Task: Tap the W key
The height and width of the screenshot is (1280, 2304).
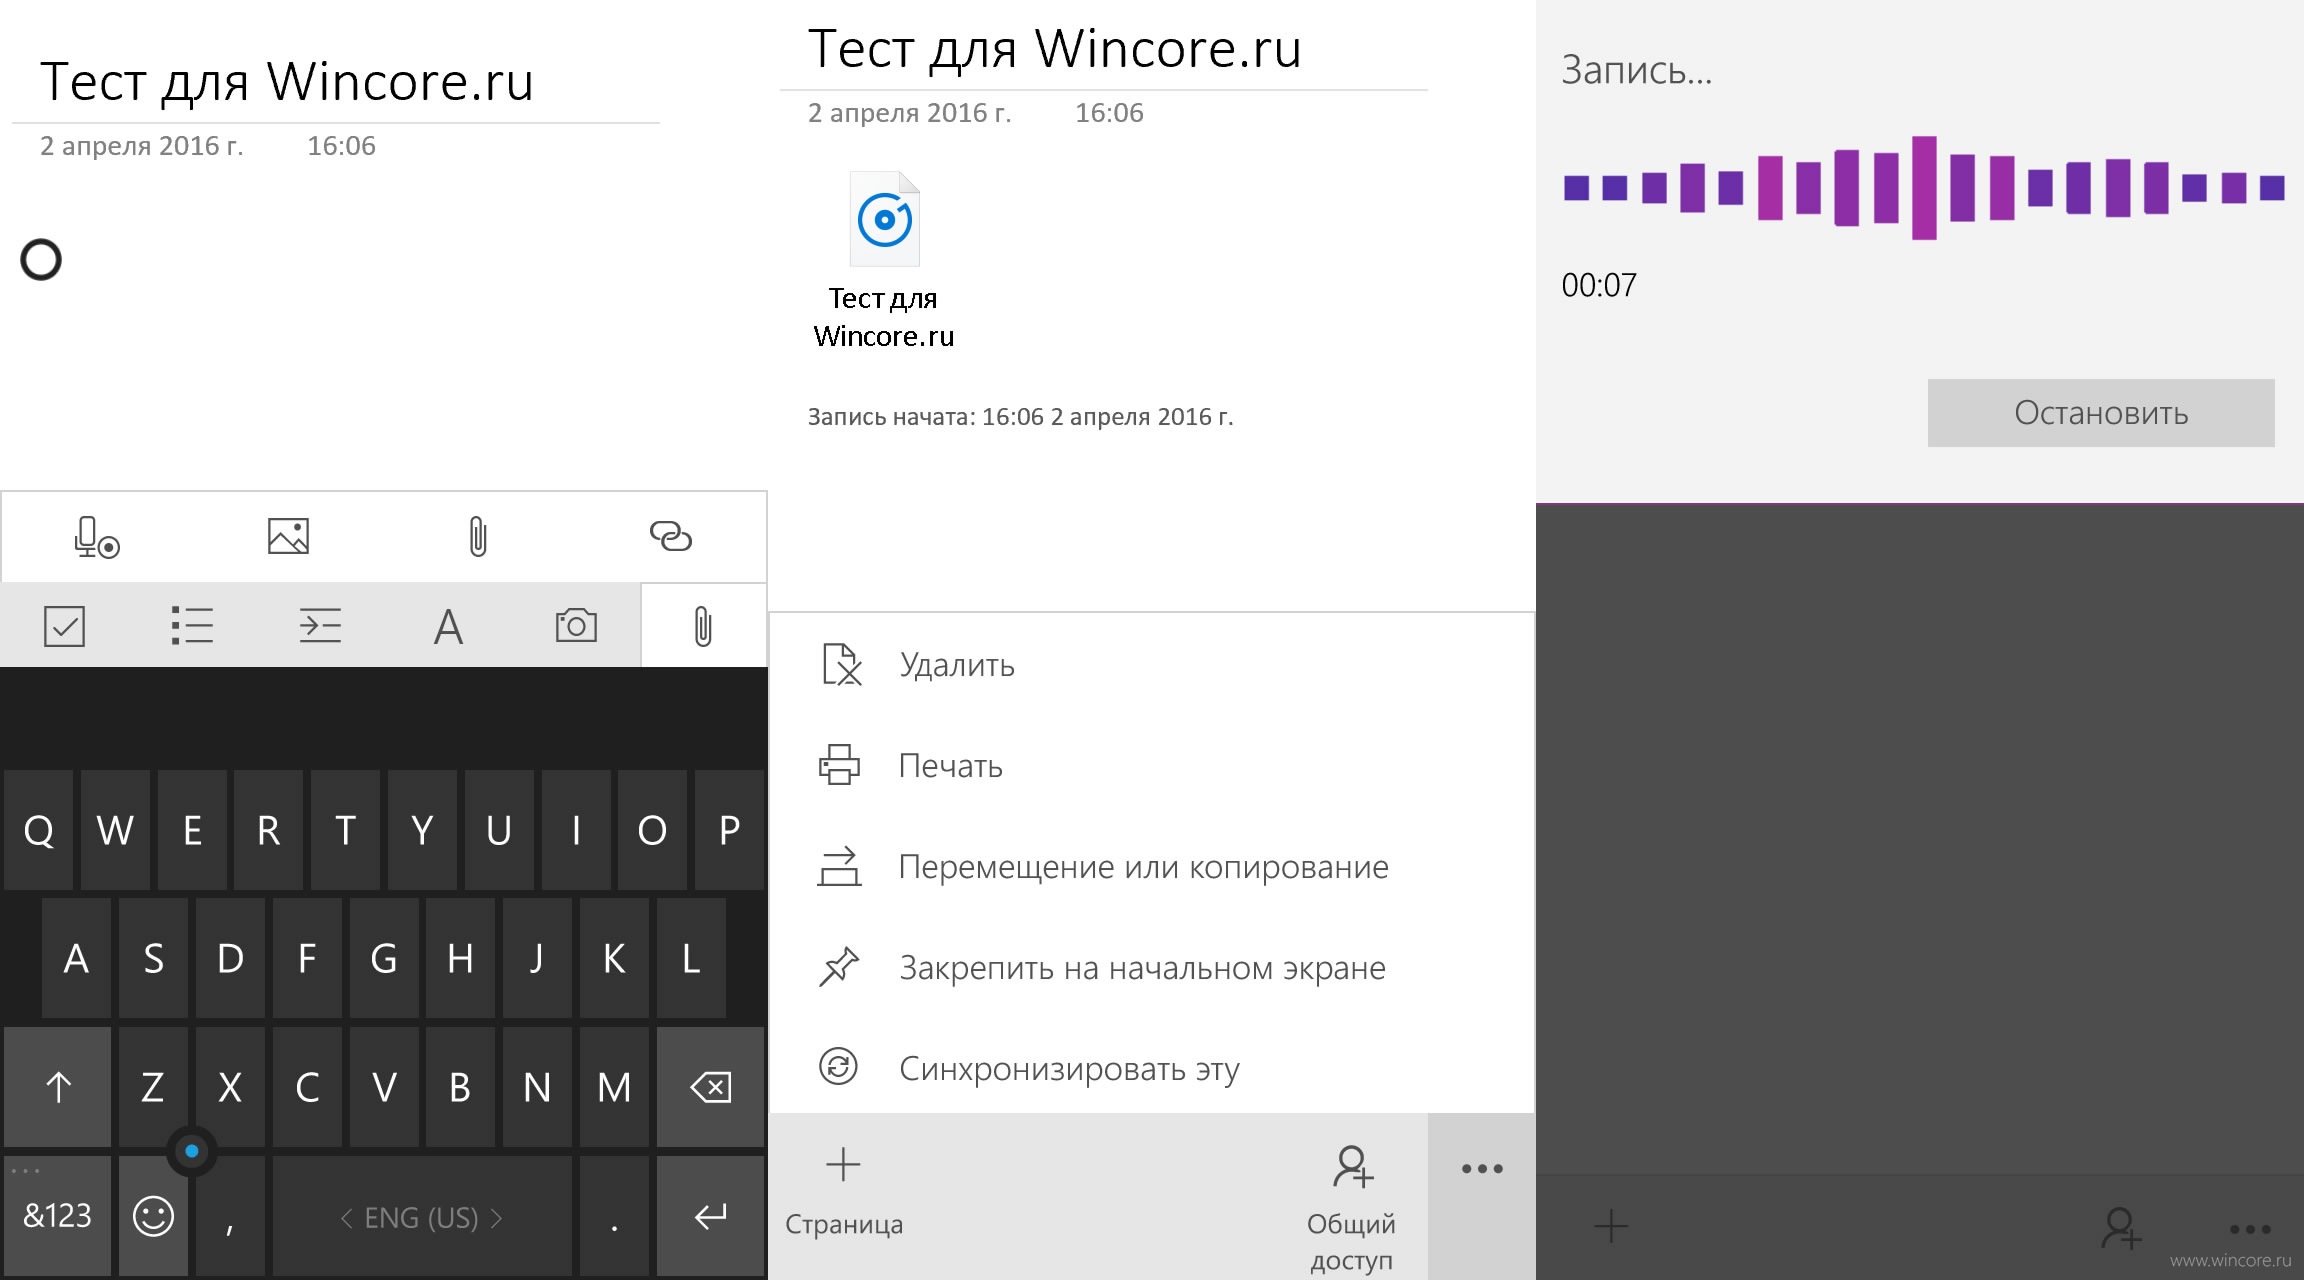Action: point(115,830)
